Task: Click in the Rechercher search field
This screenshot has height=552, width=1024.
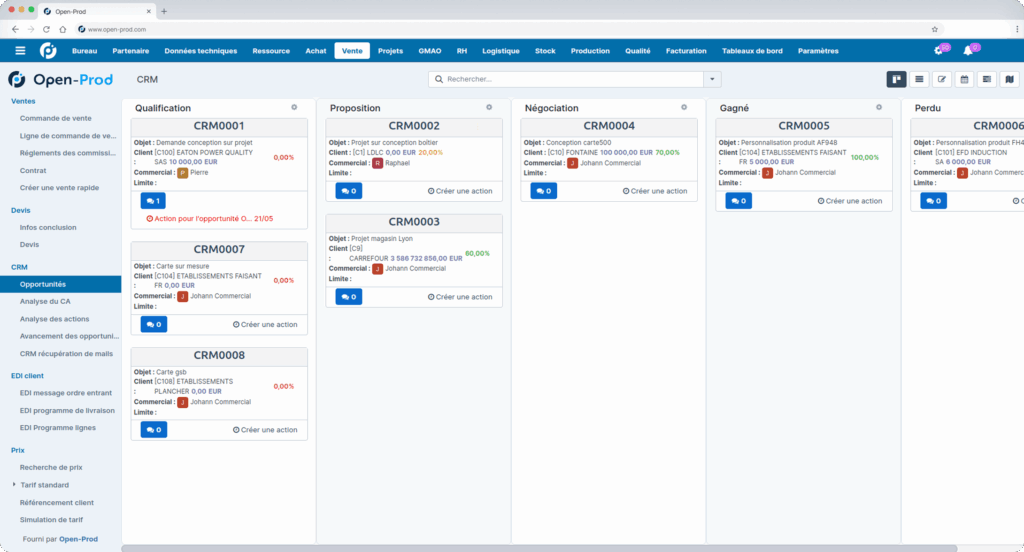Action: click(x=566, y=79)
